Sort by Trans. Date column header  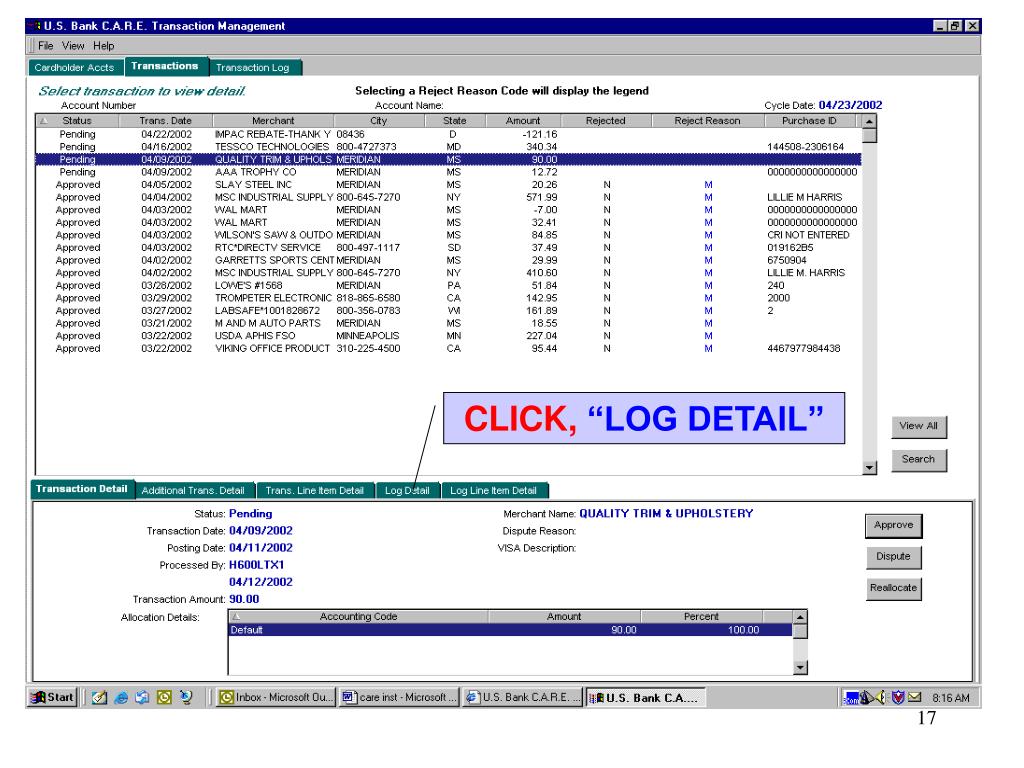click(166, 121)
